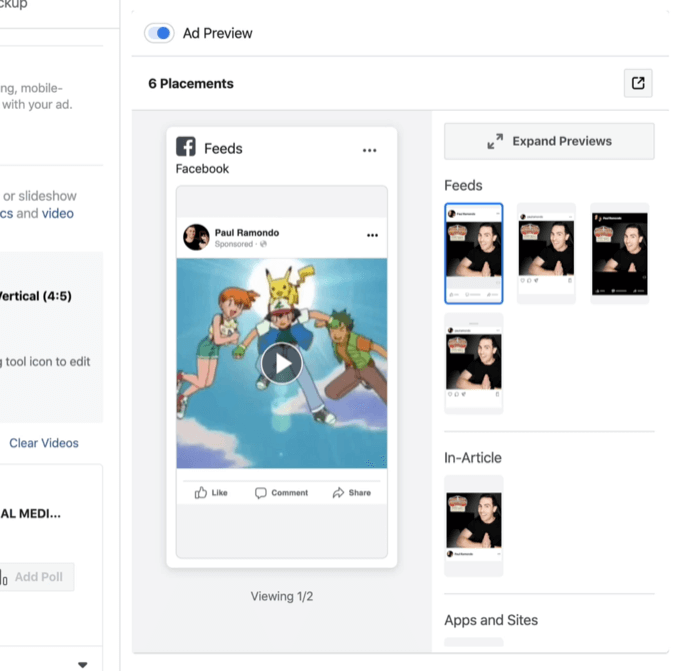The image size is (700, 671).
Task: Click the In-Article section heading
Action: (x=473, y=458)
